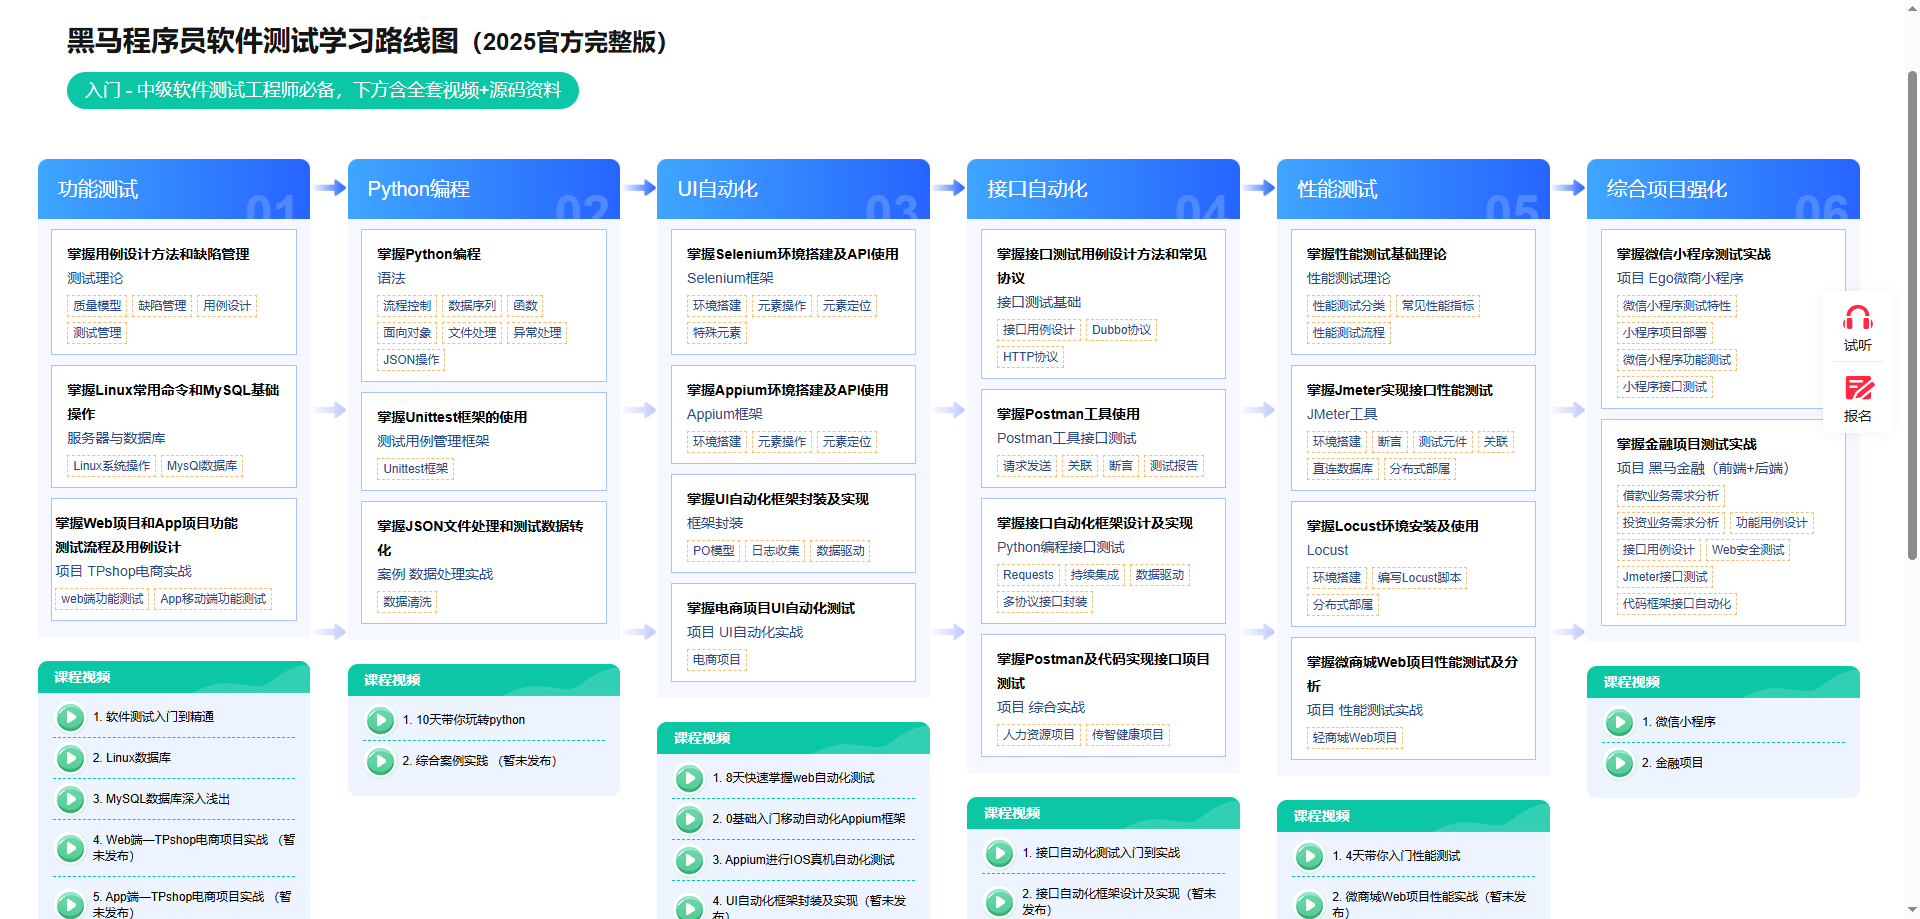Open the Python编程 stage header
The width and height of the screenshot is (1920, 919).
[483, 189]
